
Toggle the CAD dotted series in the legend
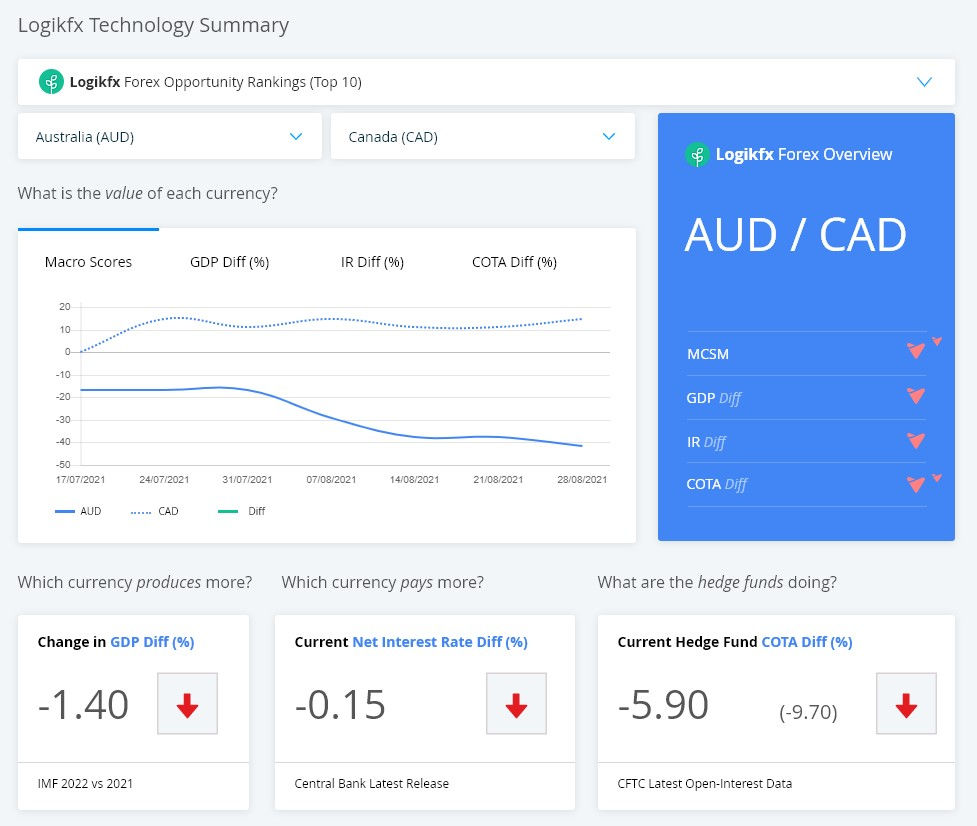(x=155, y=511)
